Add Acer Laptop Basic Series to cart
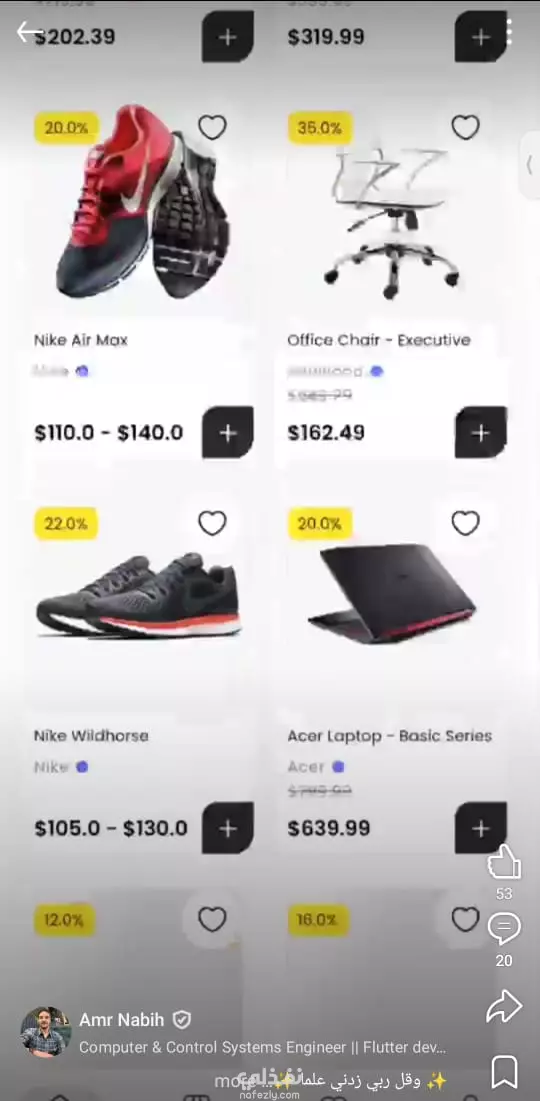The height and width of the screenshot is (1101, 540). tap(480, 829)
